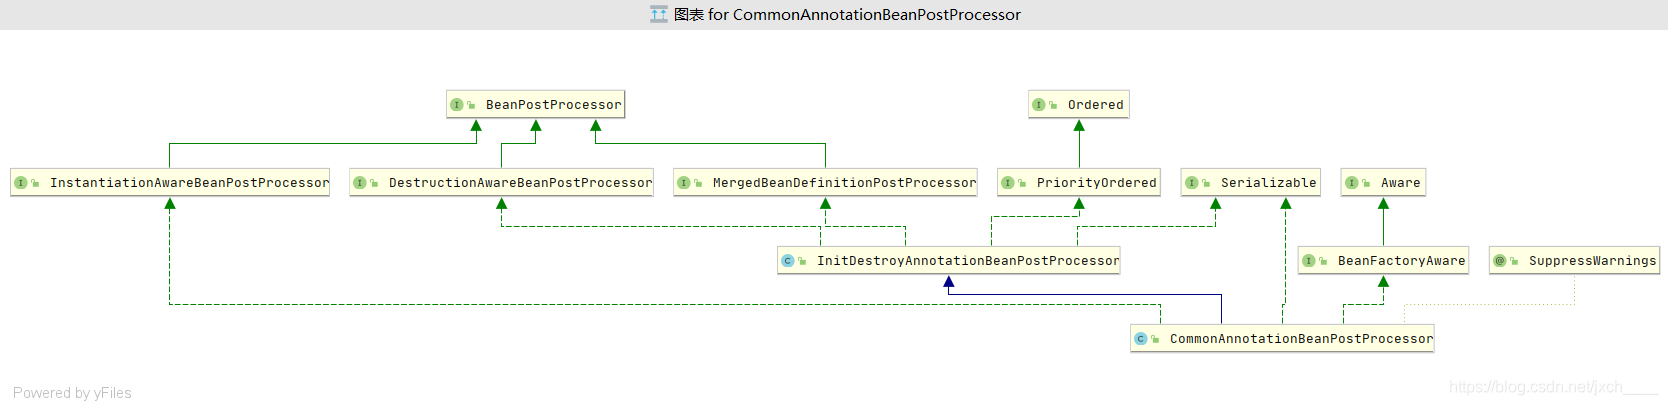Select the SuppressWarnings node label
The height and width of the screenshot is (405, 1668).
[1592, 261]
